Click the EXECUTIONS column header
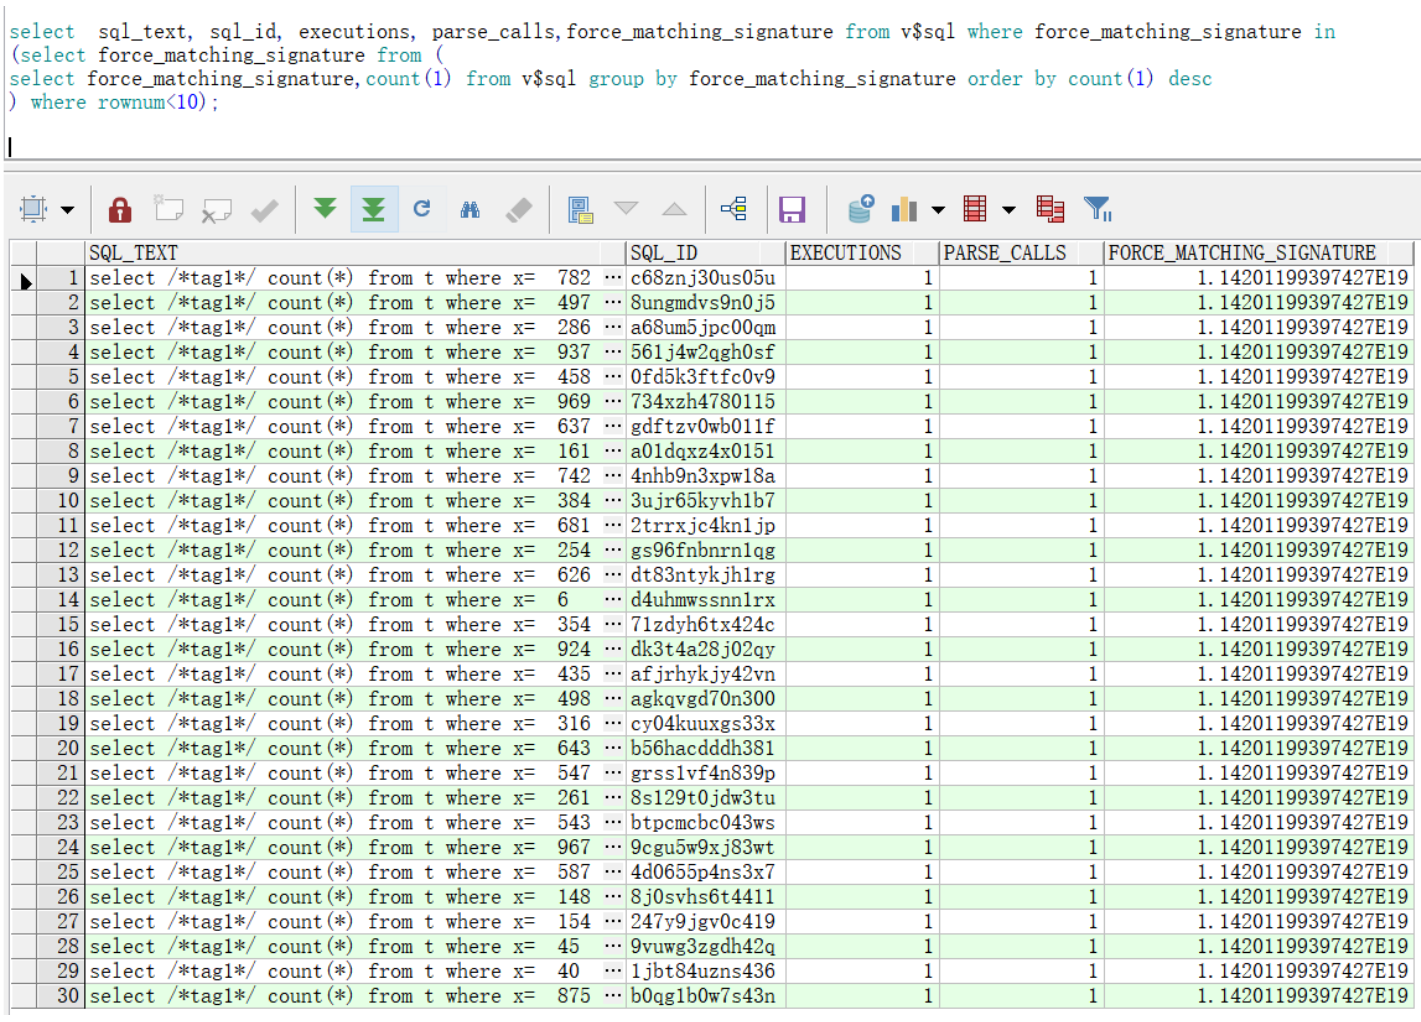This screenshot has width=1421, height=1022. click(x=863, y=253)
